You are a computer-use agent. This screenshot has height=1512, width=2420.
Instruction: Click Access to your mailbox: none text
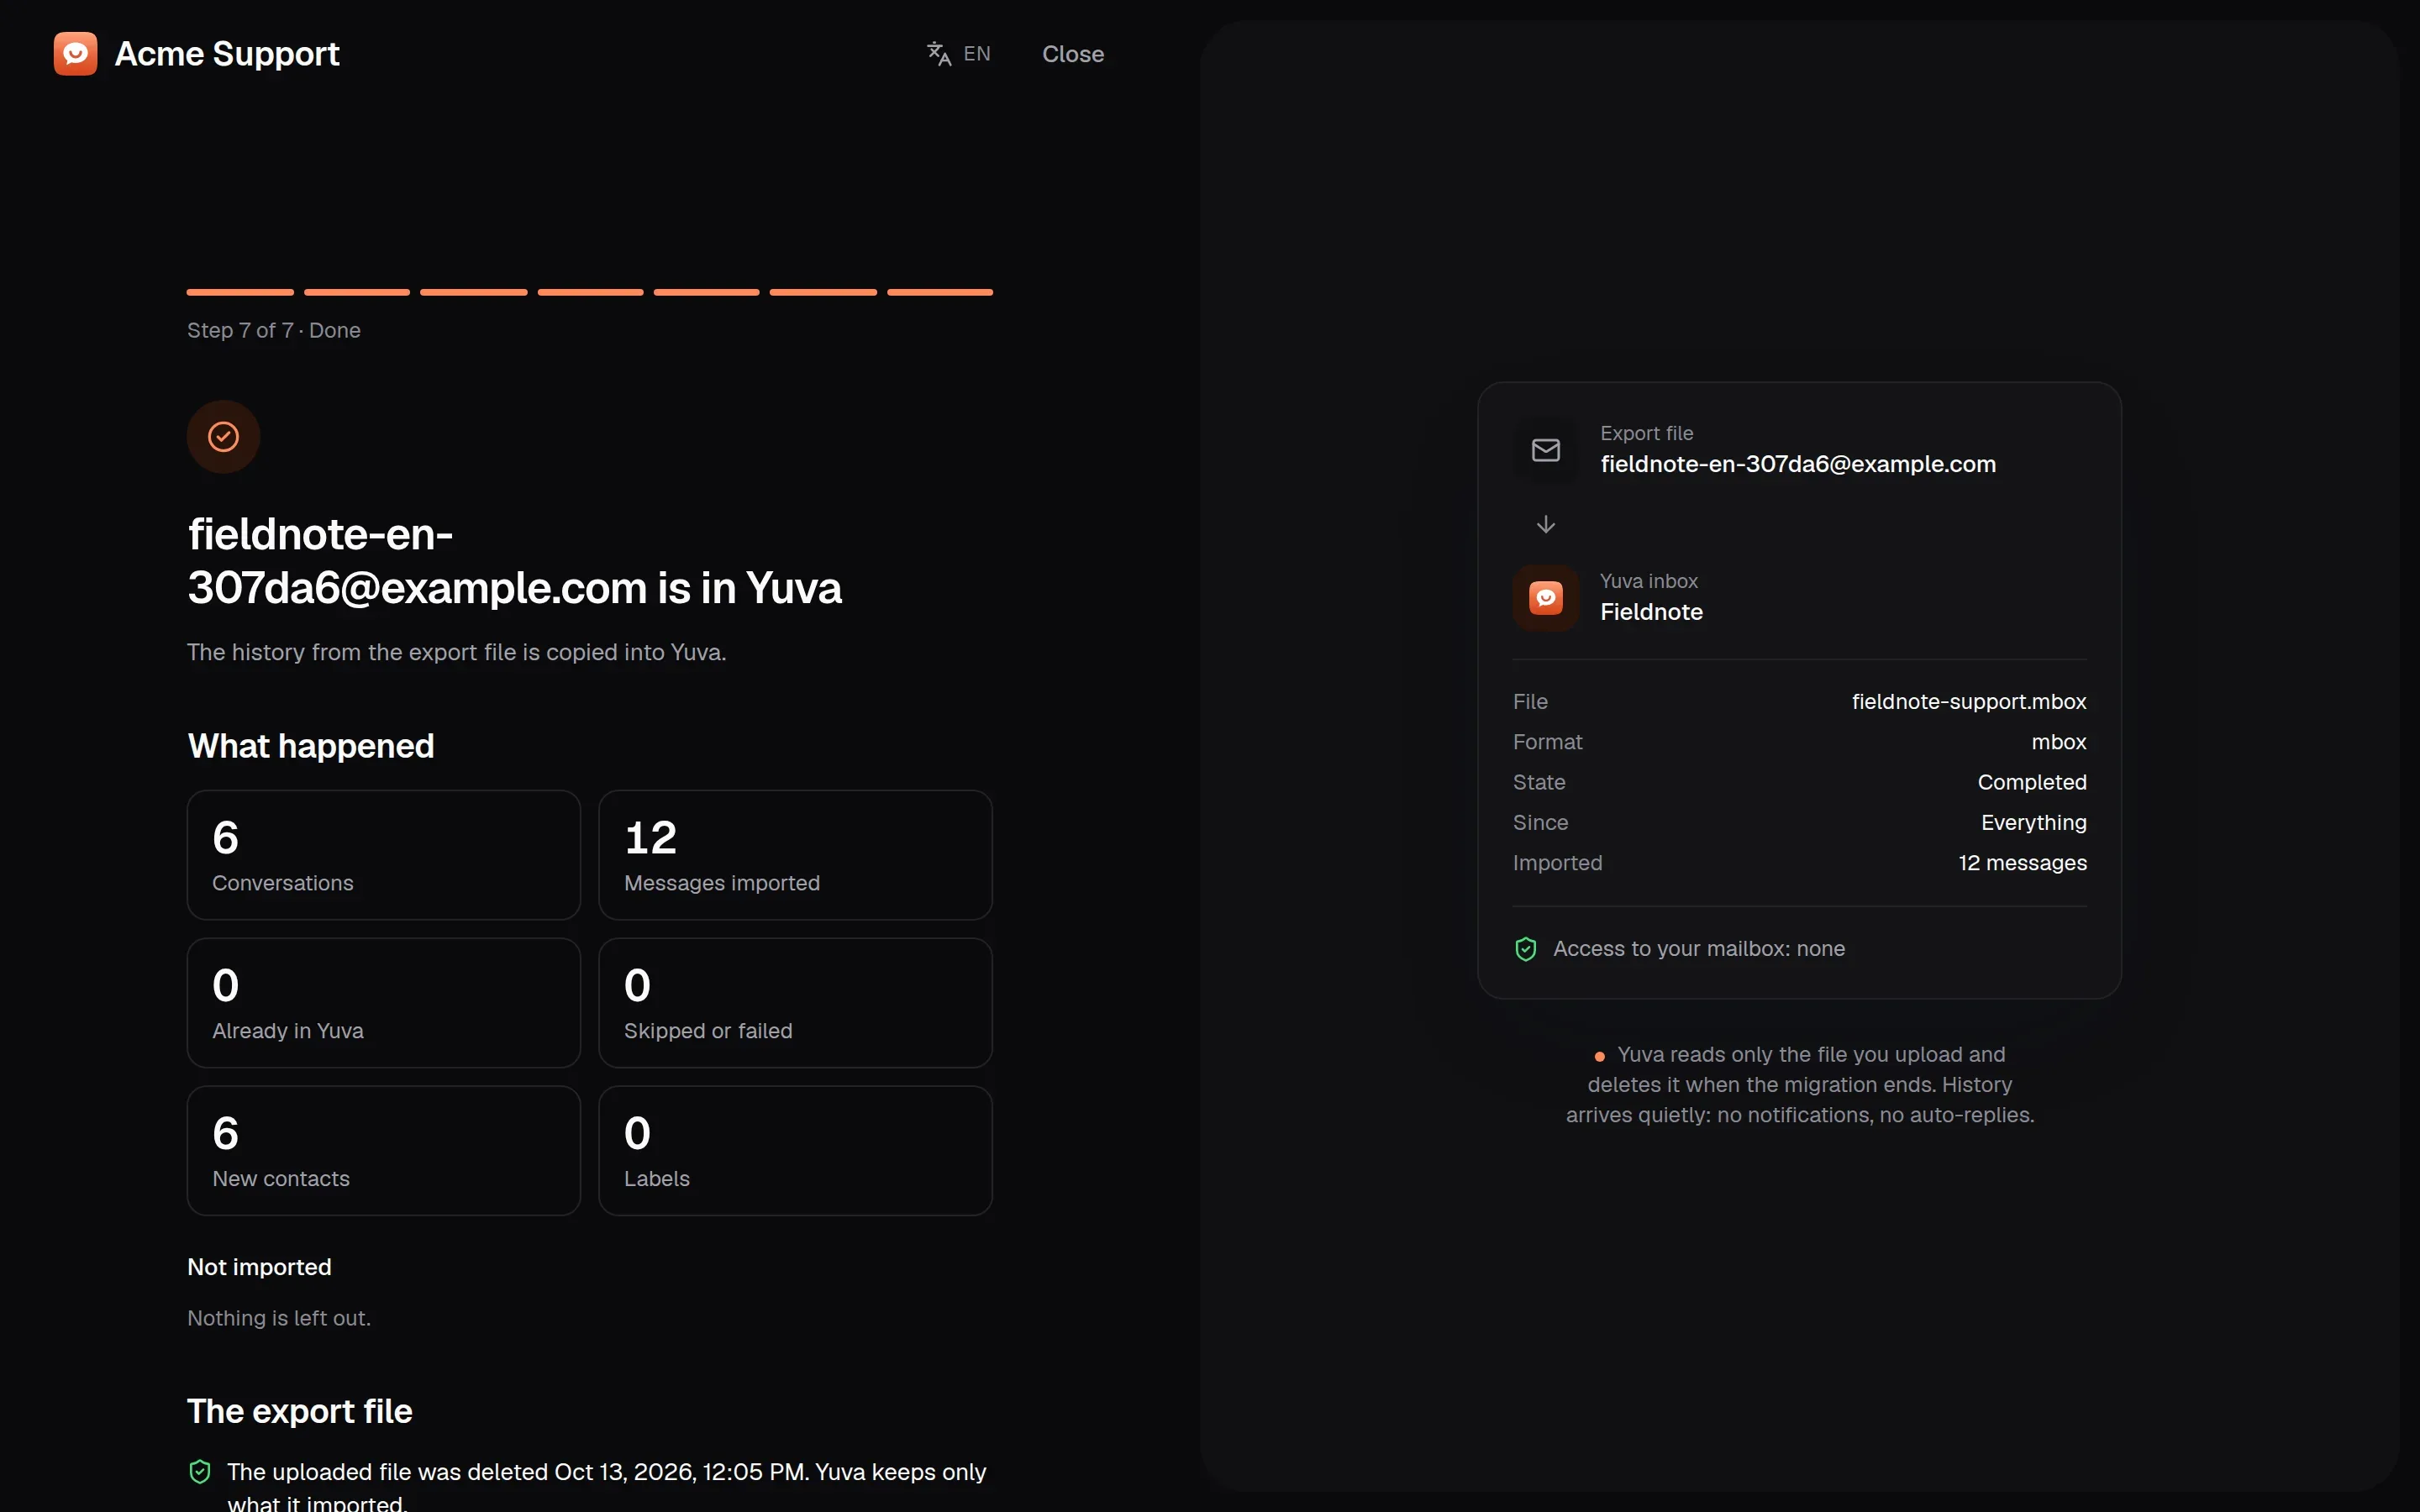(x=1699, y=949)
